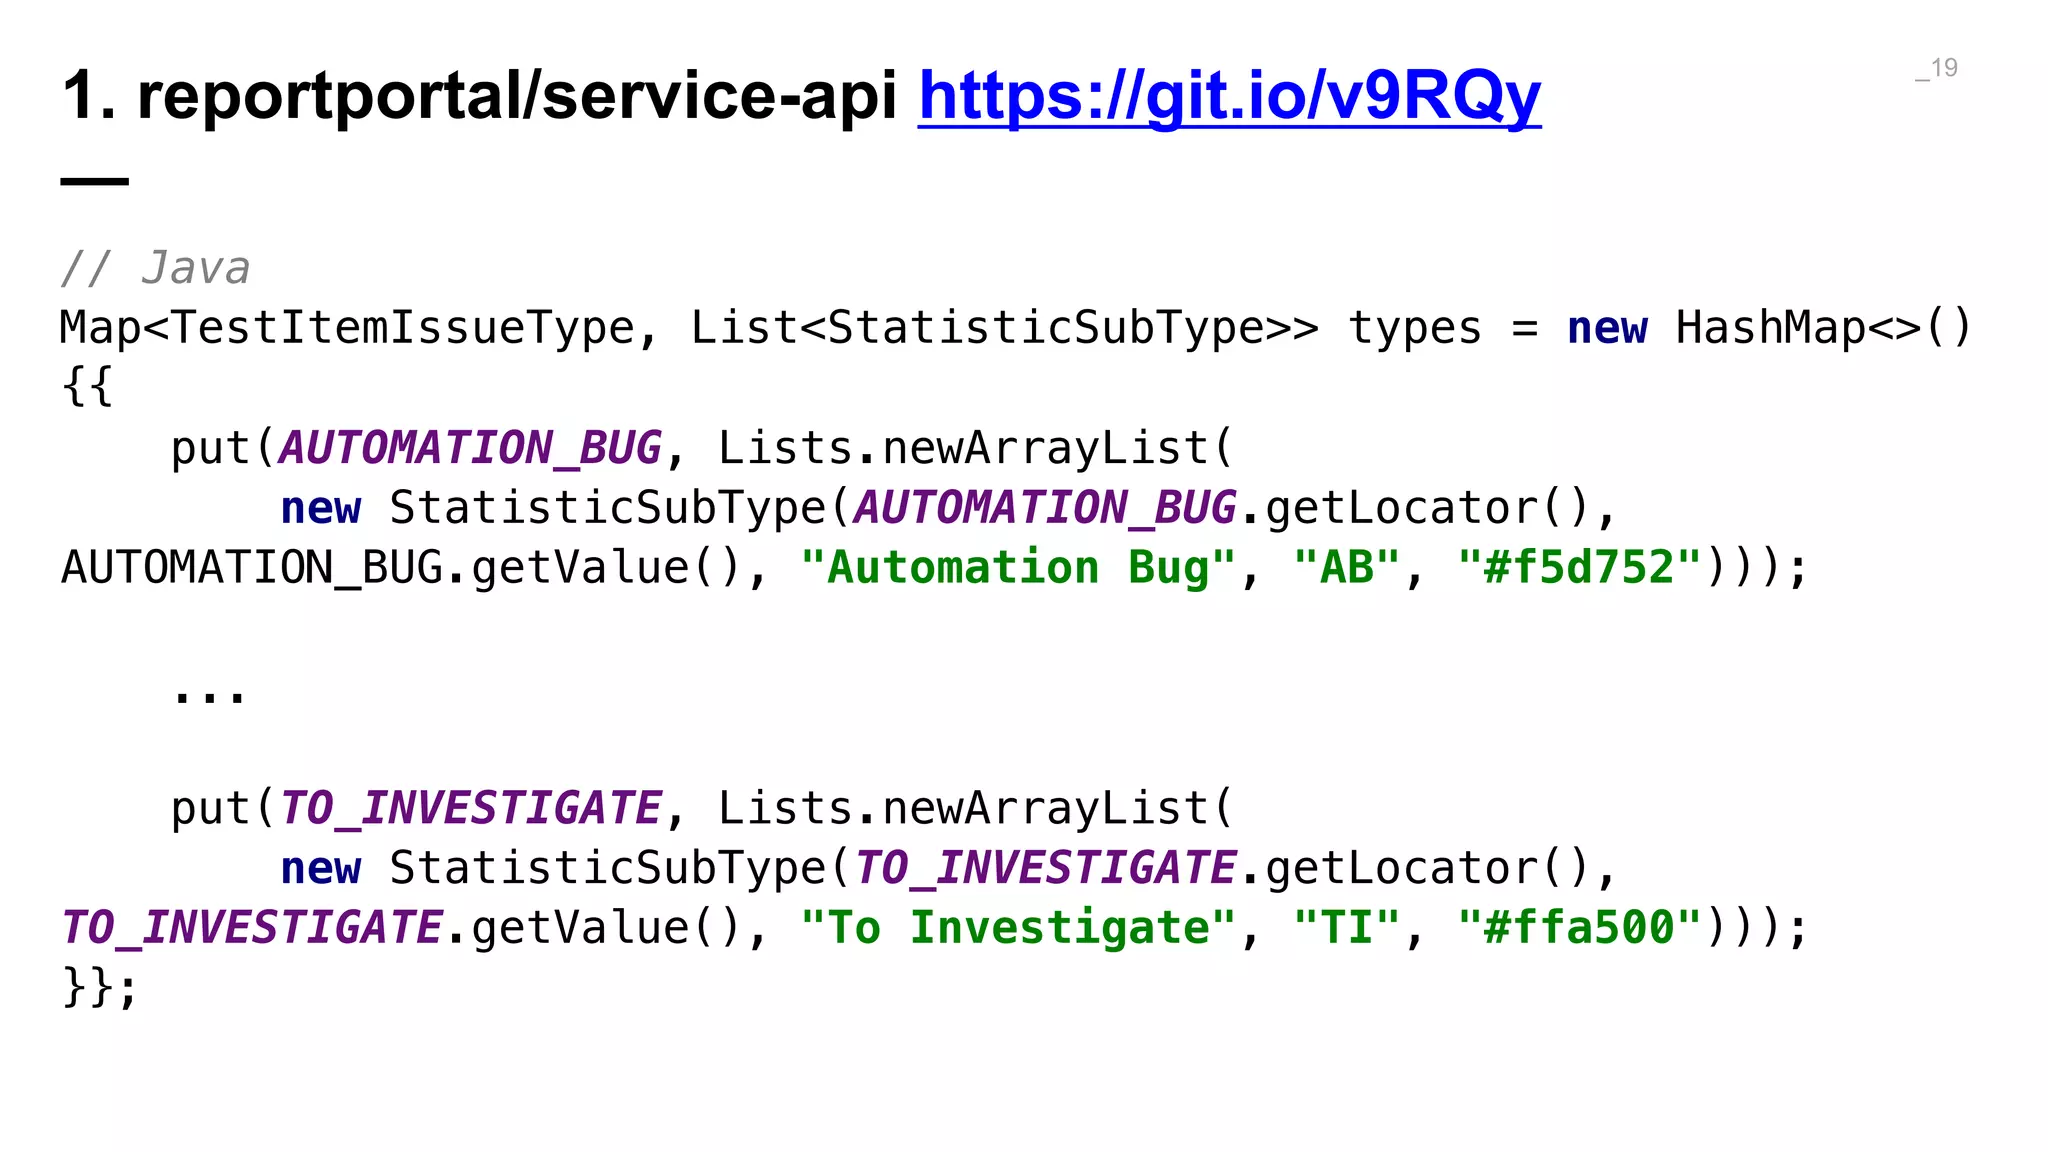
Task: Click the "new HashMap<>()" expression
Action: pyautogui.click(x=1770, y=328)
